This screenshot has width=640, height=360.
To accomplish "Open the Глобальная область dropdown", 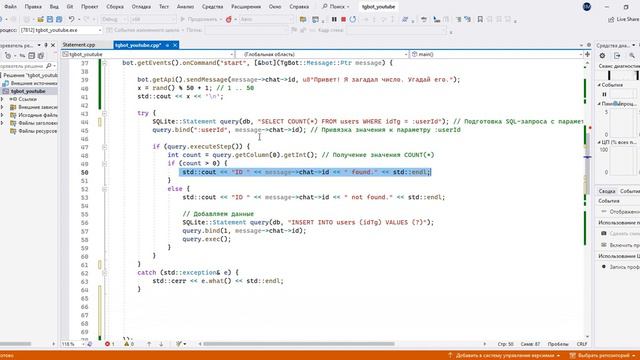I will point(322,54).
